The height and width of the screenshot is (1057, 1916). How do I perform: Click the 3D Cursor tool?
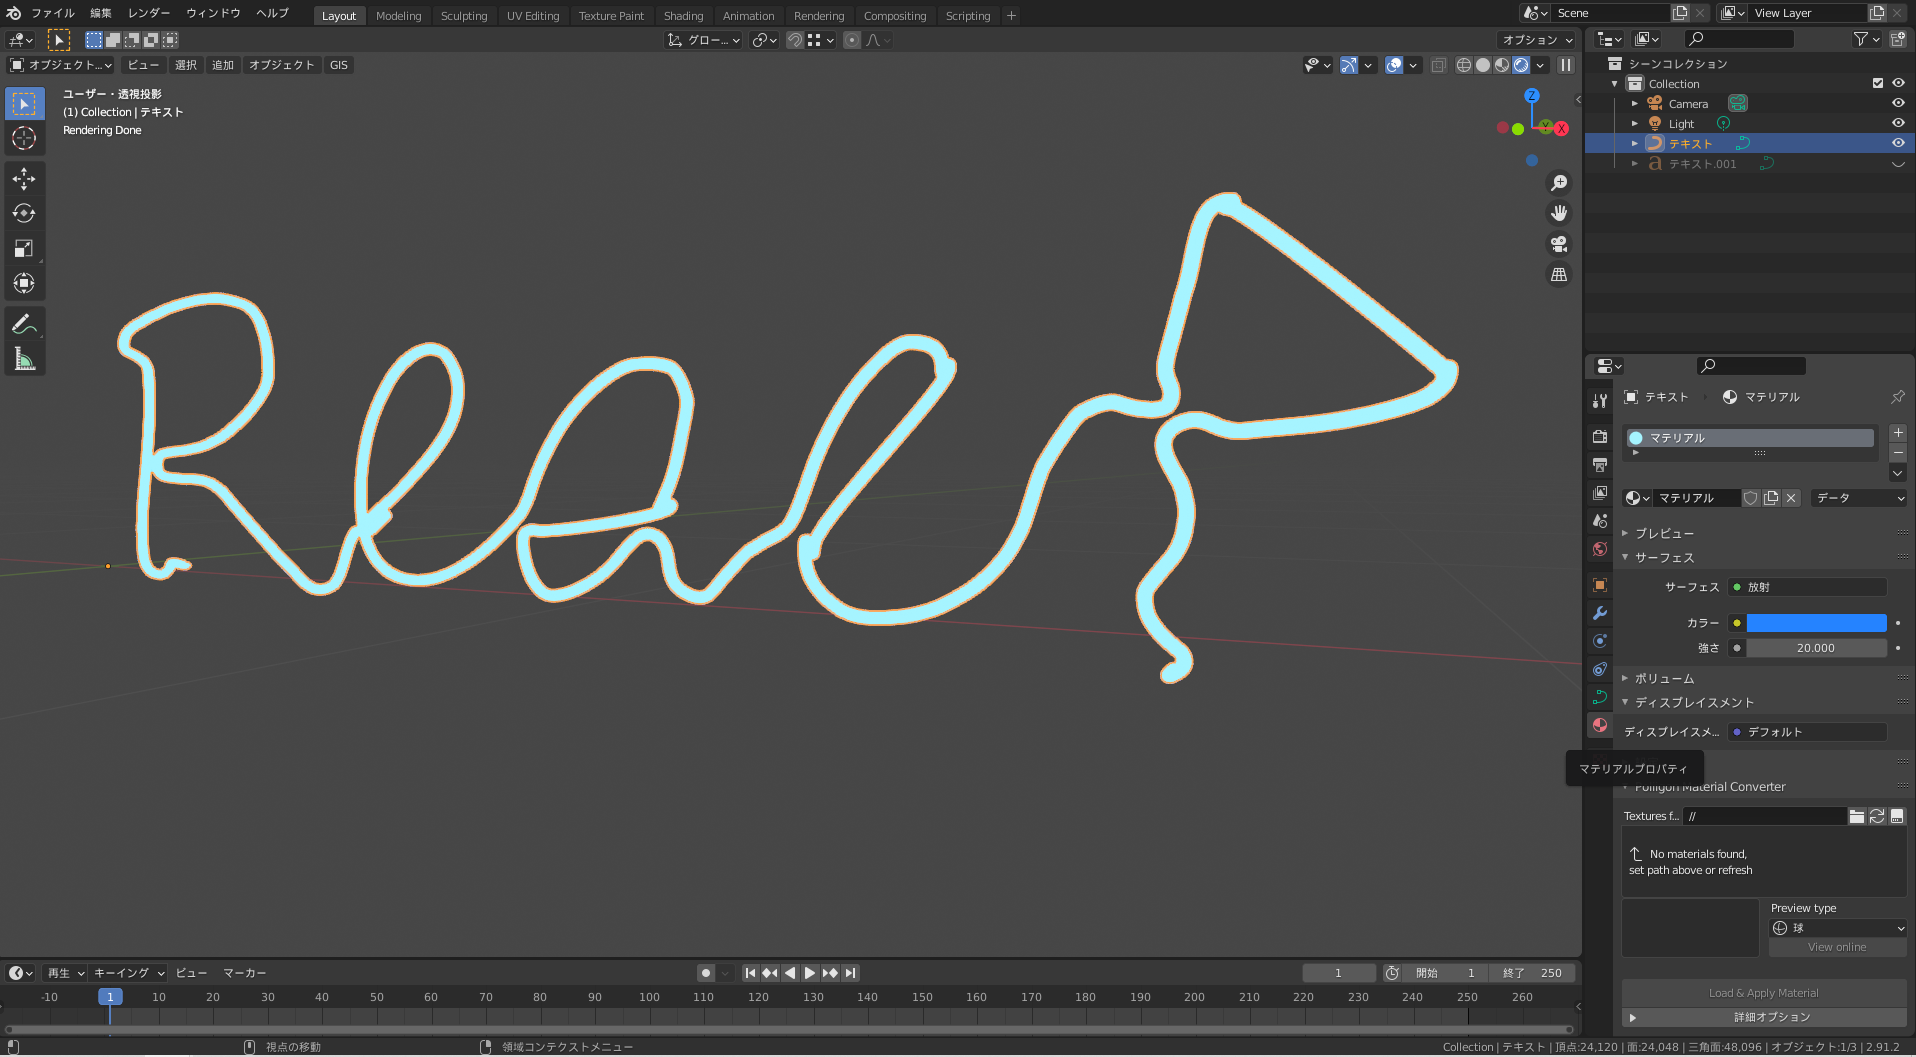[24, 138]
